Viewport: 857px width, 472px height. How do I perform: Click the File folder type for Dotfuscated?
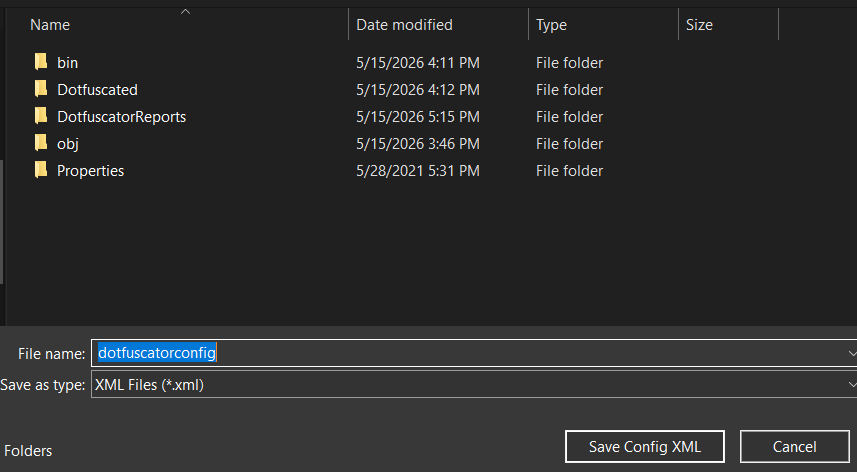(570, 90)
